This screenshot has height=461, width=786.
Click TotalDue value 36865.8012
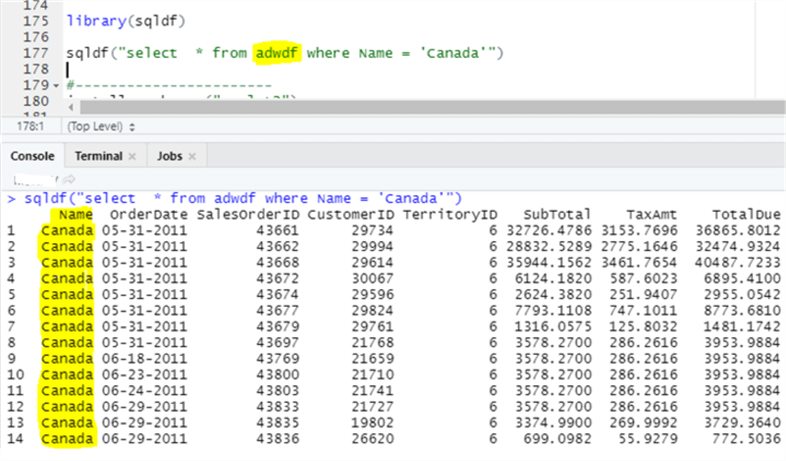(738, 230)
